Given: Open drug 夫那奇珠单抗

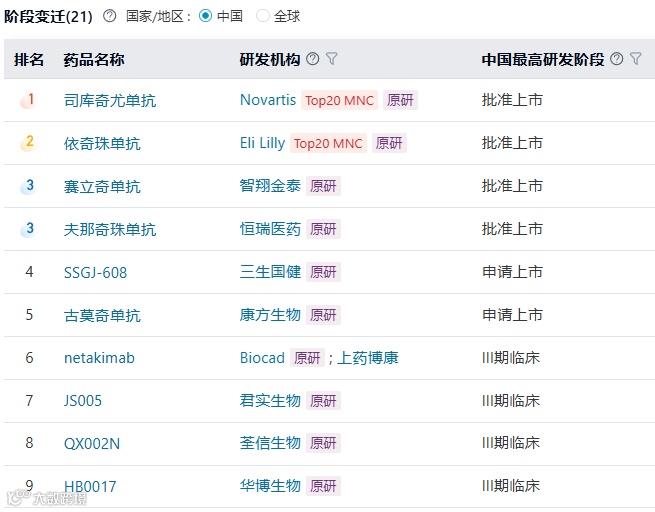Looking at the screenshot, I should click(x=110, y=229).
